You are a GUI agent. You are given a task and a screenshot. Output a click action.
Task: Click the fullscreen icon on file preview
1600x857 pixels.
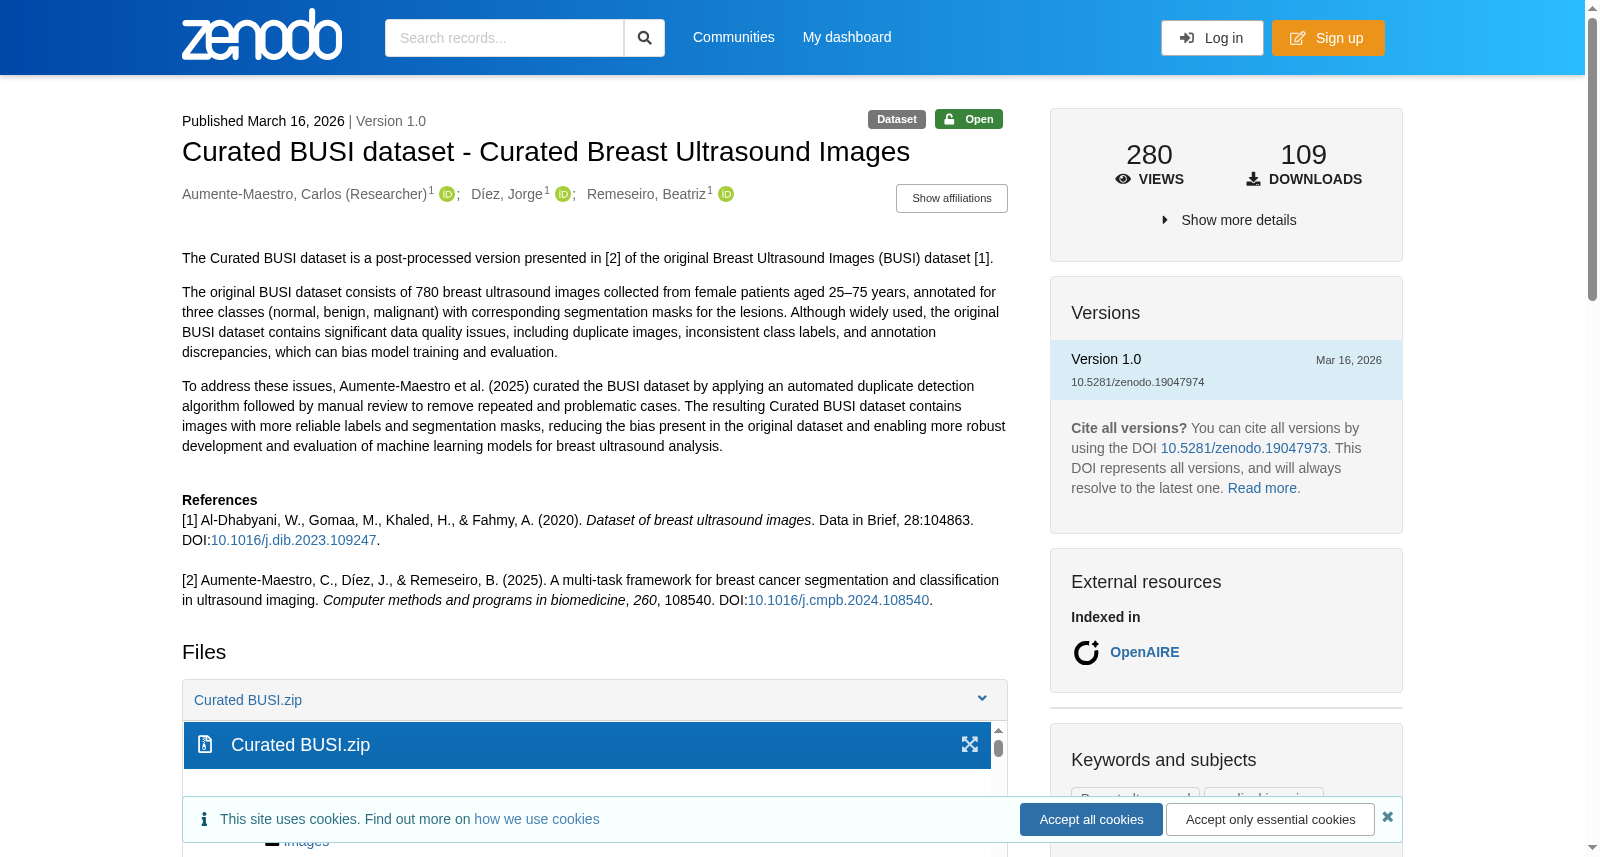coord(969,745)
